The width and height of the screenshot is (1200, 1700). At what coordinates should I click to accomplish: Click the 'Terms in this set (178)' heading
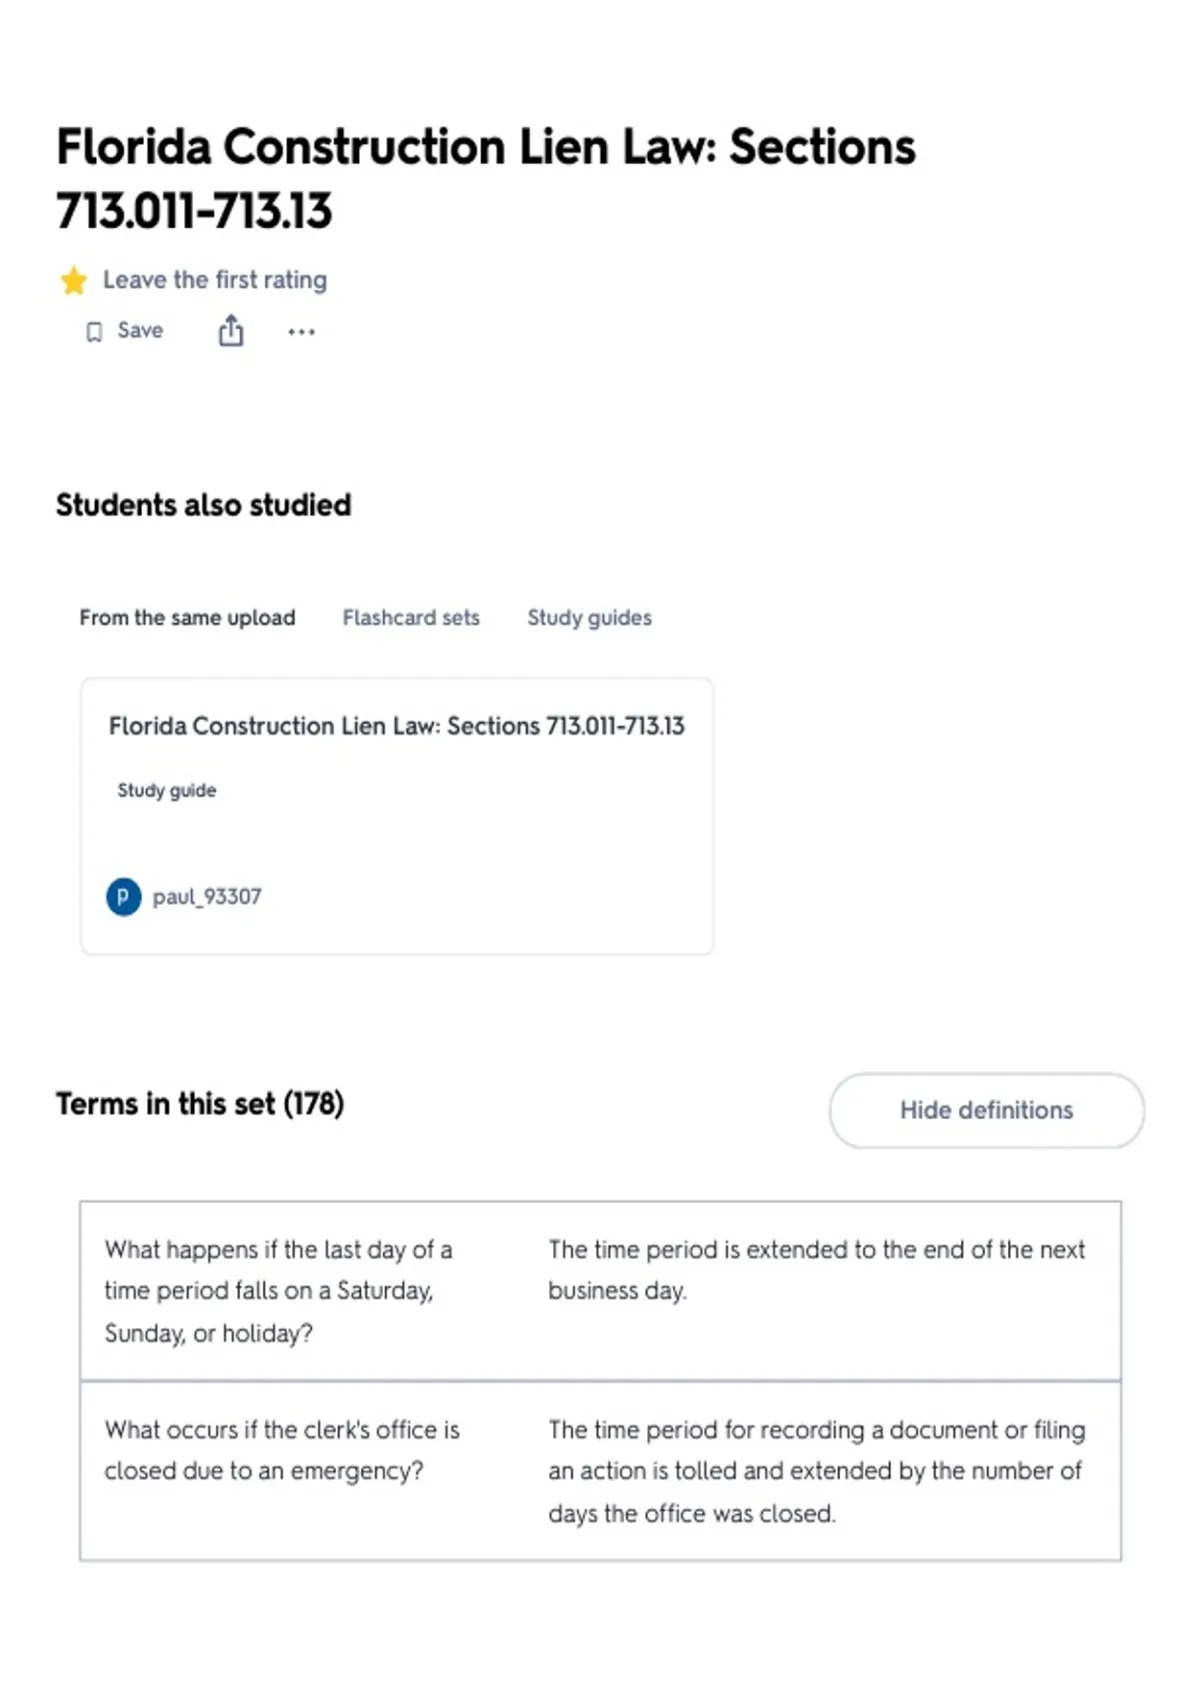(x=200, y=1104)
